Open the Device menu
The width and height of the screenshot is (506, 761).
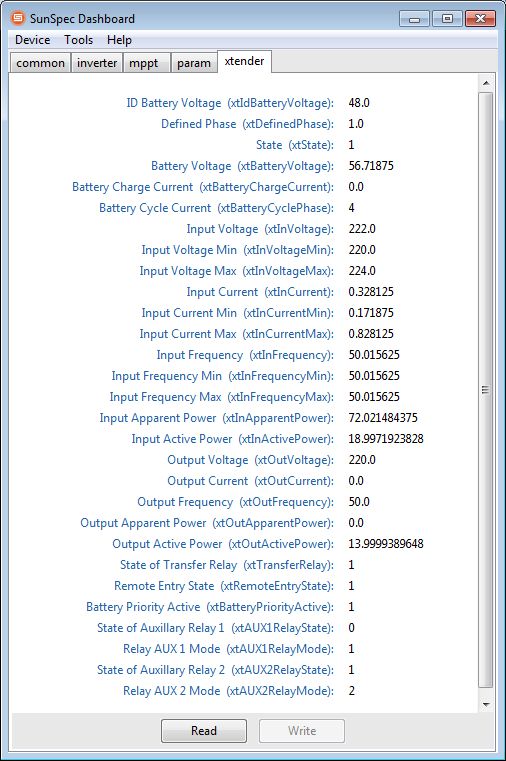click(33, 40)
